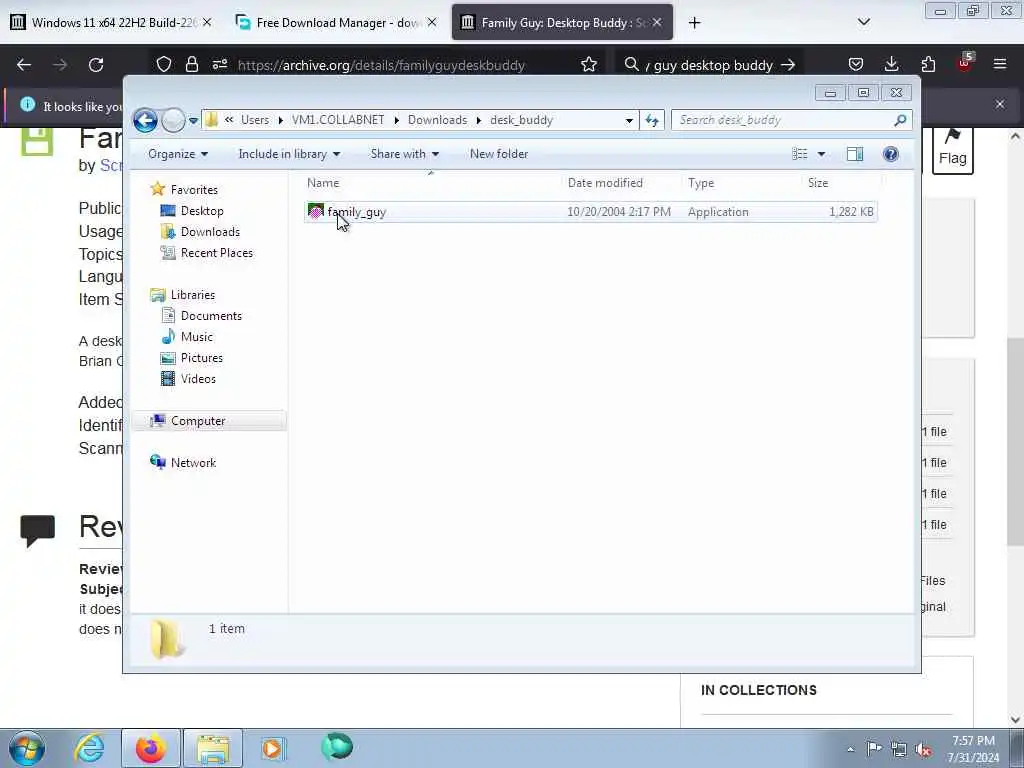
Task: Click the Explorer help icon
Action: click(x=890, y=154)
